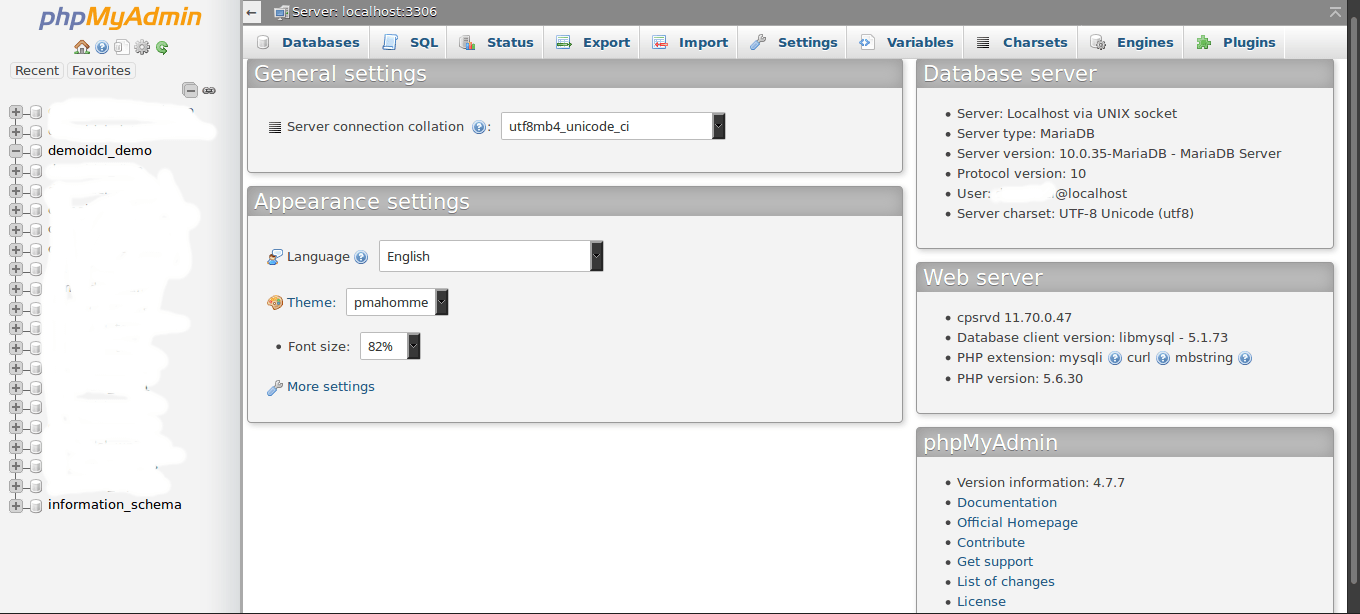Click the More settings link
The image size is (1360, 614).
[x=329, y=386]
